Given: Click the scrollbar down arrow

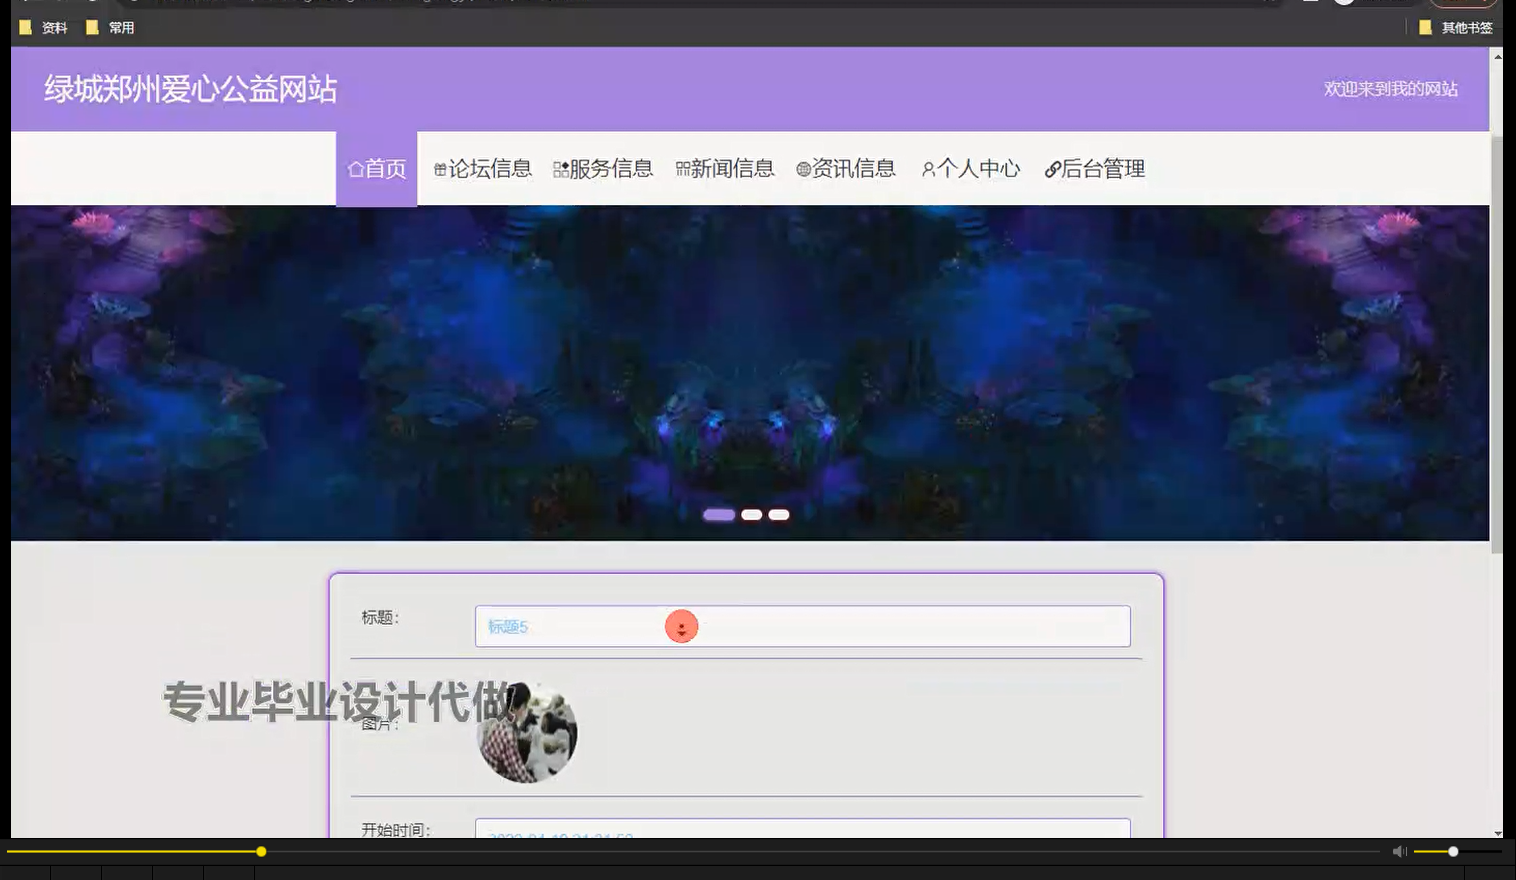Looking at the screenshot, I should [x=1497, y=832].
